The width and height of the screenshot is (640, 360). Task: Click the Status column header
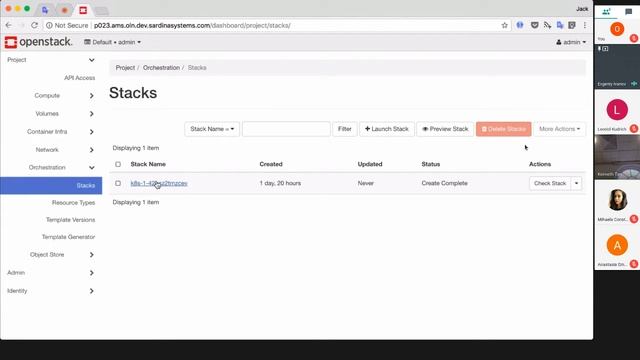pyautogui.click(x=431, y=164)
